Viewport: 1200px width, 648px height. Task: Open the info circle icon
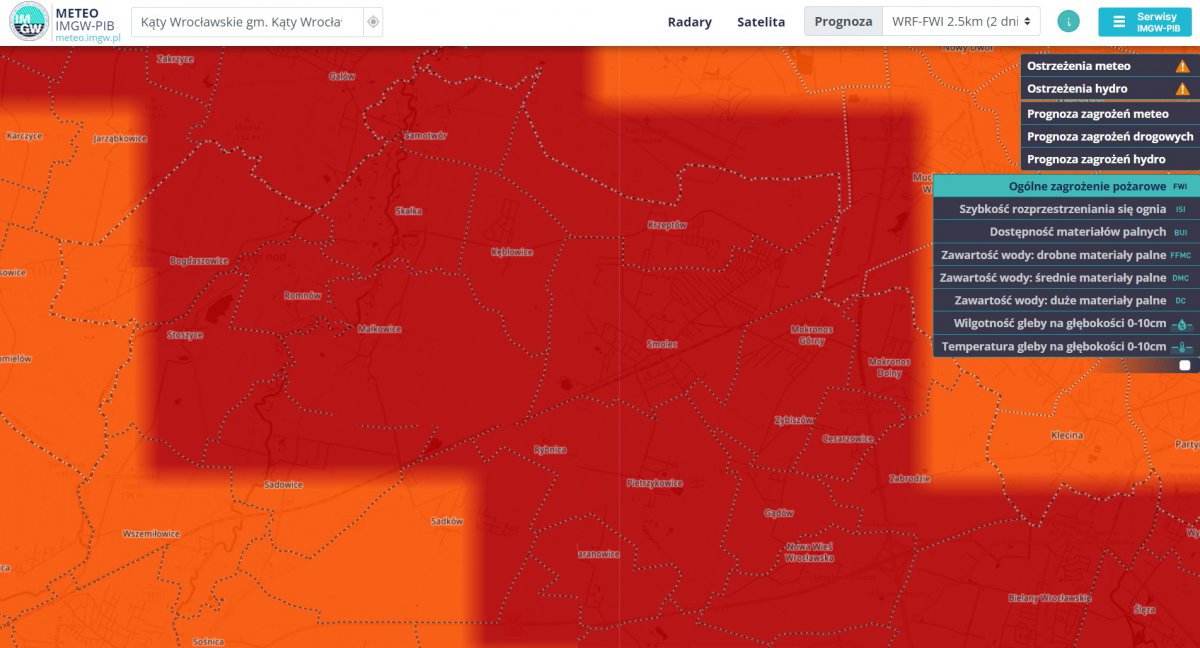[1069, 22]
